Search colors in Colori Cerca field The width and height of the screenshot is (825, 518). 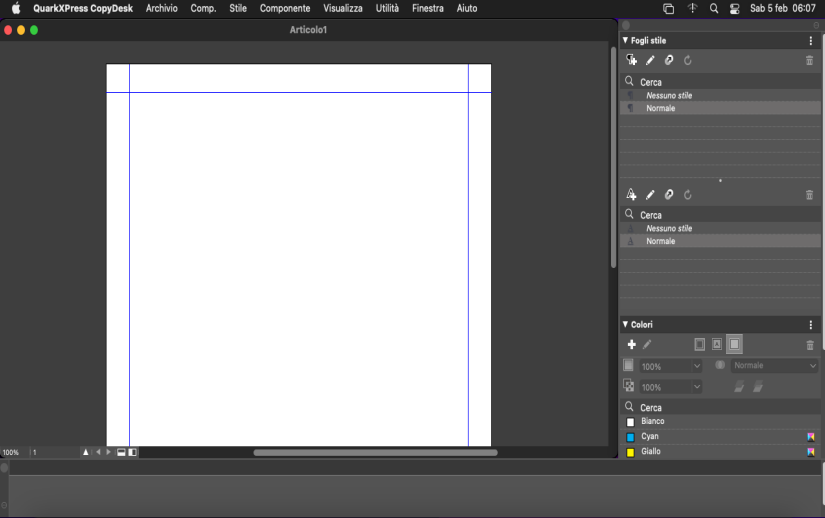pyautogui.click(x=720, y=408)
